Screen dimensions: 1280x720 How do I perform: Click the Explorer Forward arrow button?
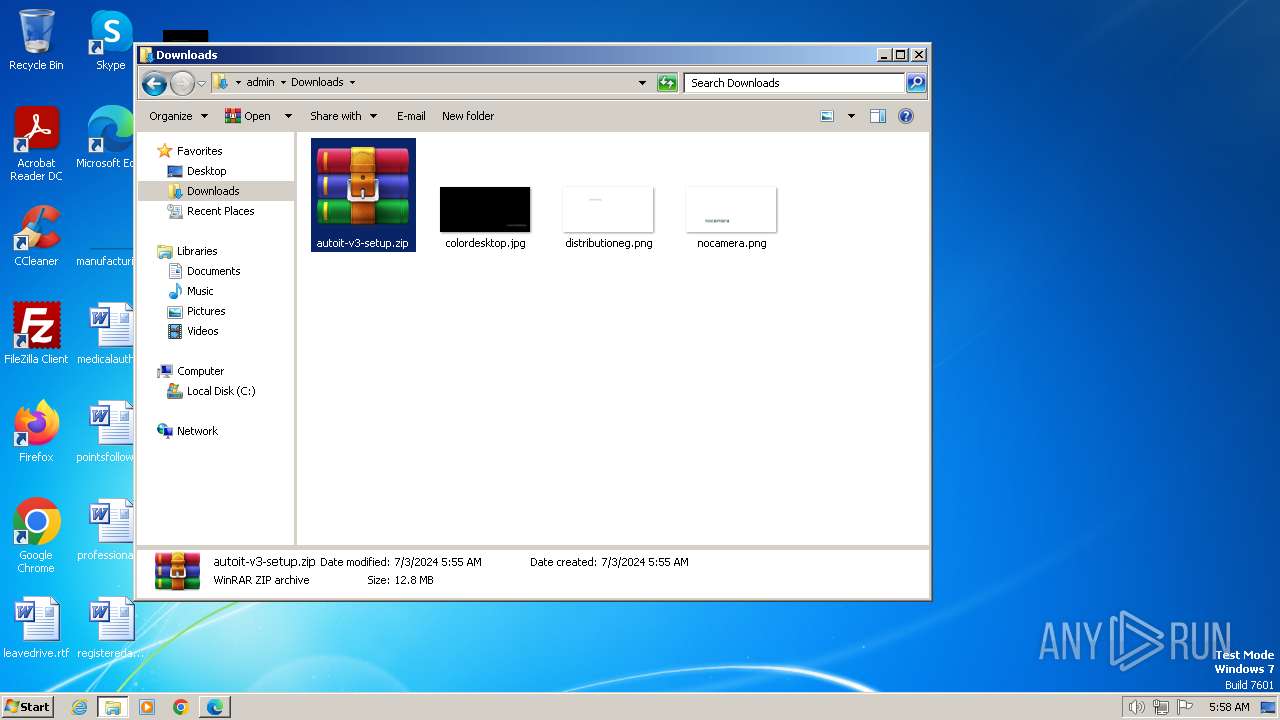tap(182, 83)
